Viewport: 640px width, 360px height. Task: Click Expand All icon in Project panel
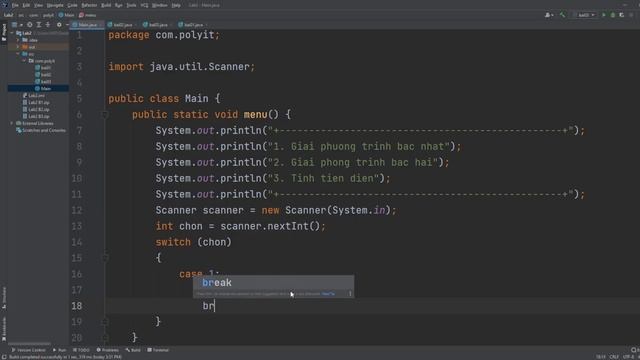[x=39, y=25]
